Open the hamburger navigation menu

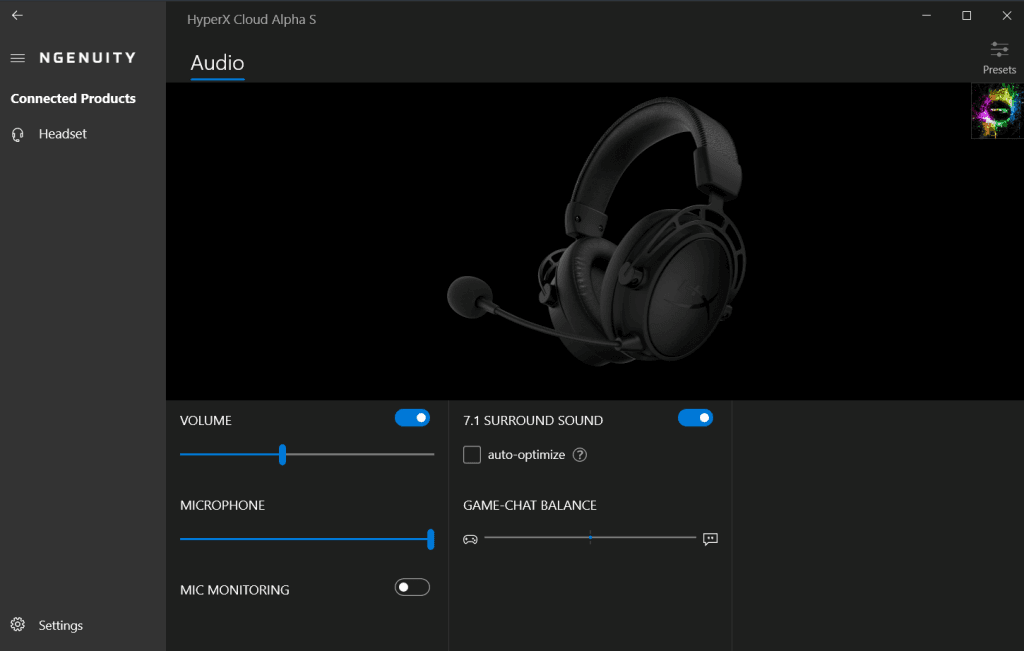point(18,58)
